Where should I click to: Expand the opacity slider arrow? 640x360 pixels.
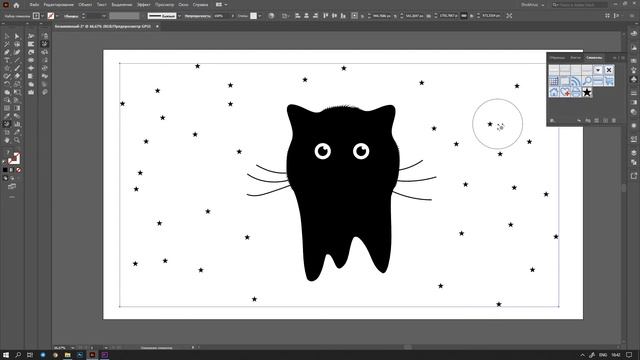(x=233, y=16)
